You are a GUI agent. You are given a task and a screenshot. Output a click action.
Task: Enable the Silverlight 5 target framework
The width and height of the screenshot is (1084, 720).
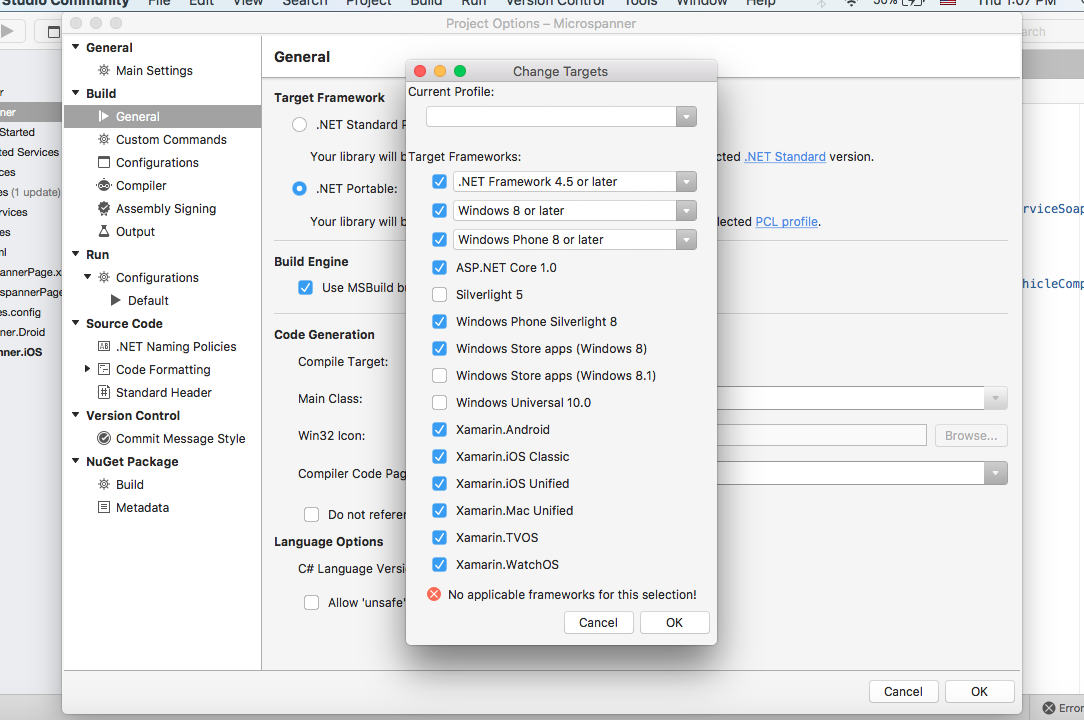[438, 294]
